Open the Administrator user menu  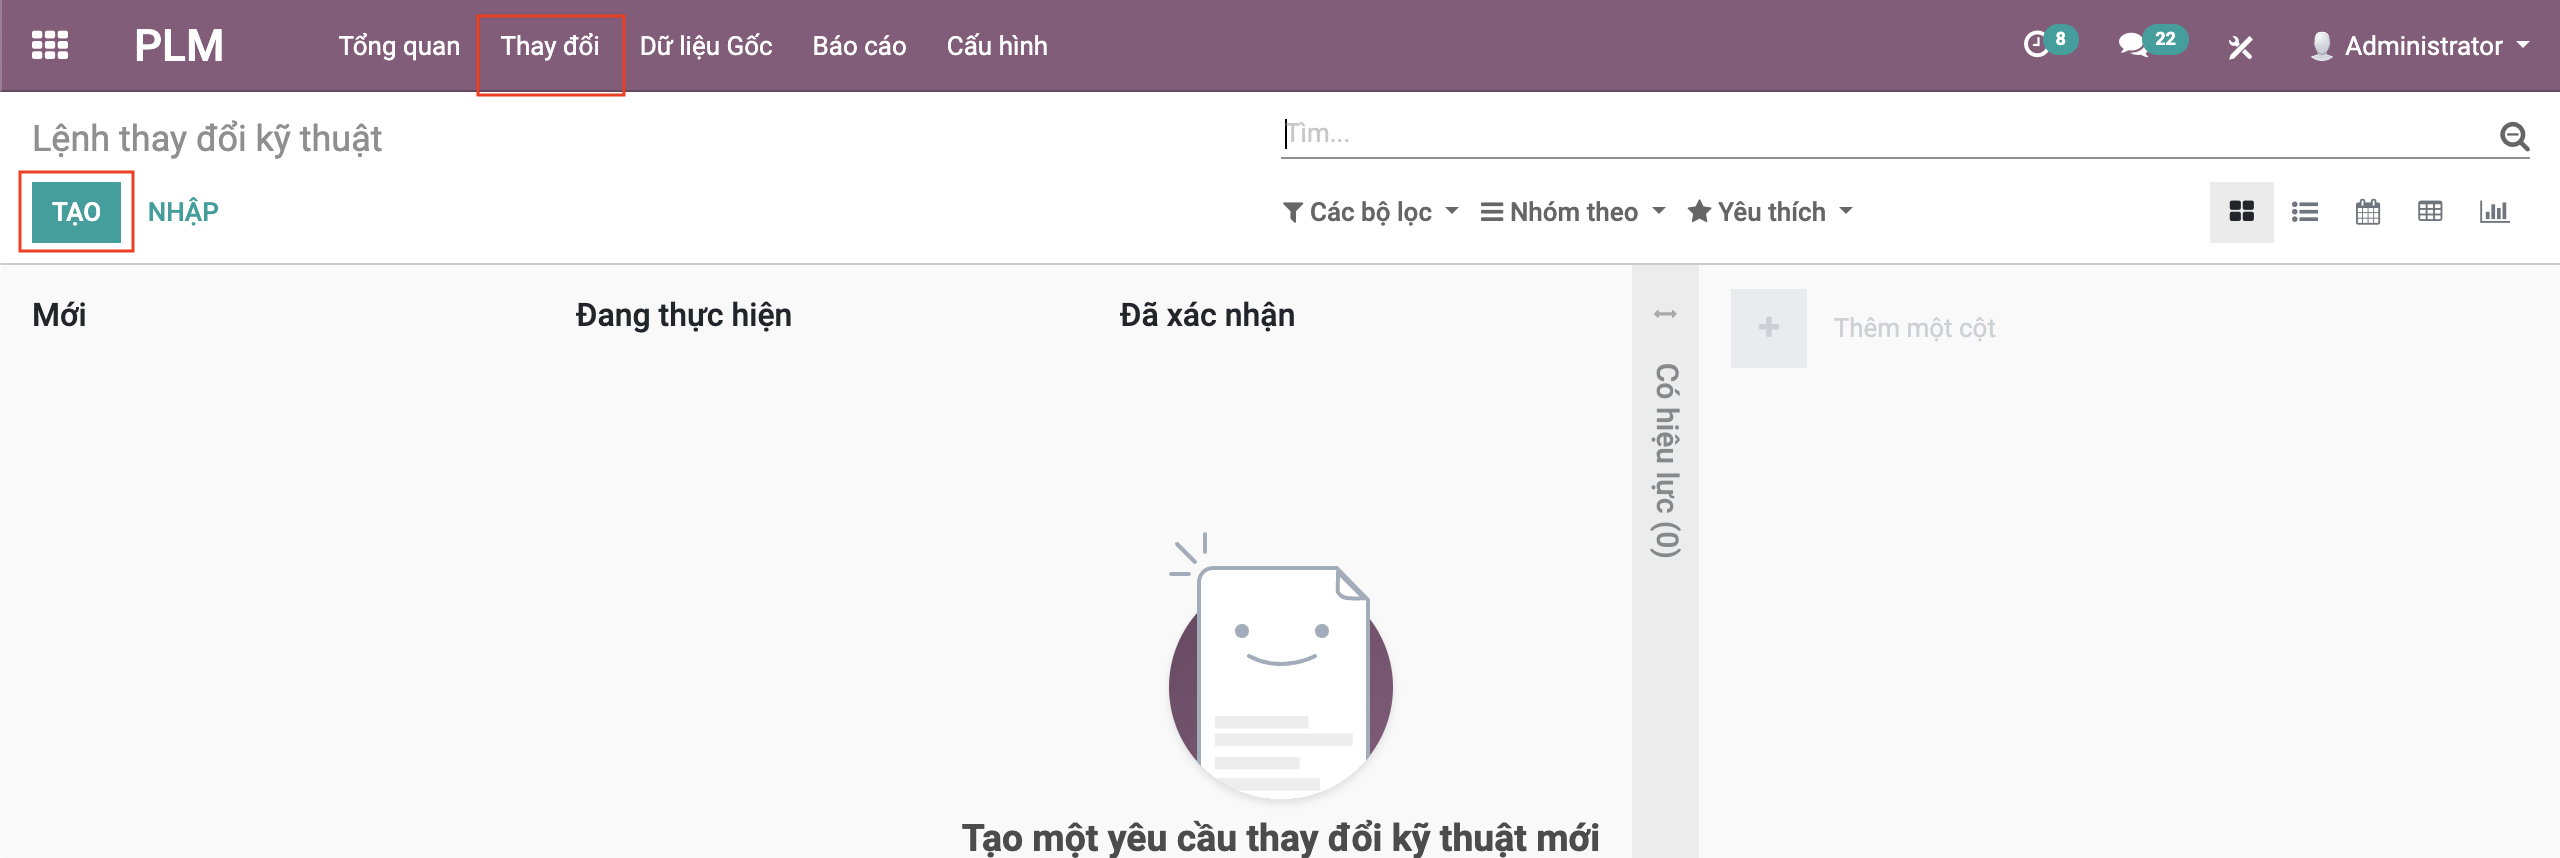(2420, 46)
